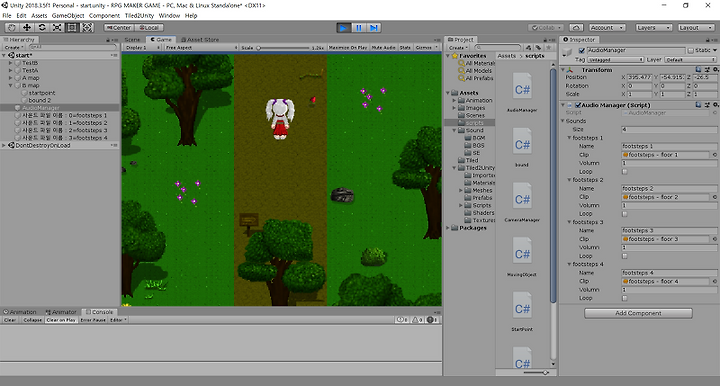Click the Local orientation button
This screenshot has width=720, height=386.
(149, 28)
